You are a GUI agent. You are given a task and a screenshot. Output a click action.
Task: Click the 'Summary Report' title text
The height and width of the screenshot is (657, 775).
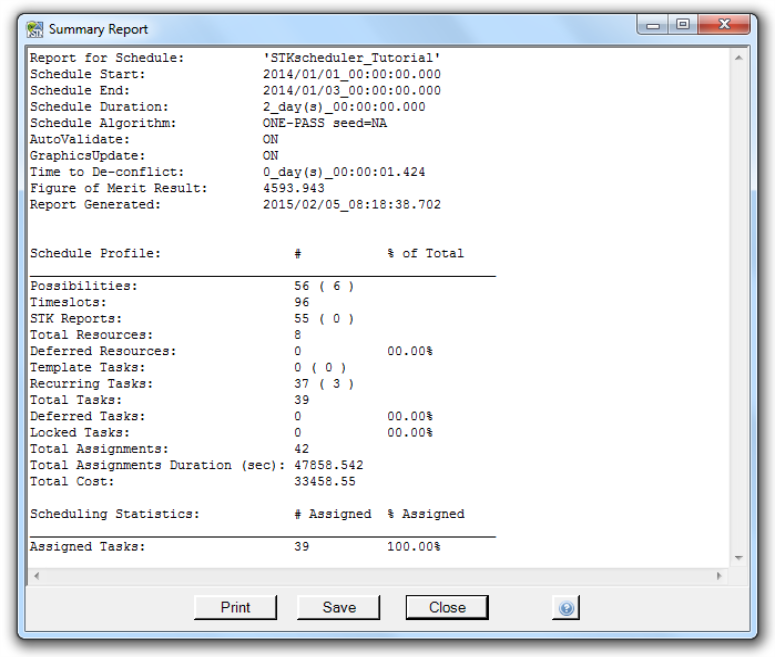[x=95, y=30]
